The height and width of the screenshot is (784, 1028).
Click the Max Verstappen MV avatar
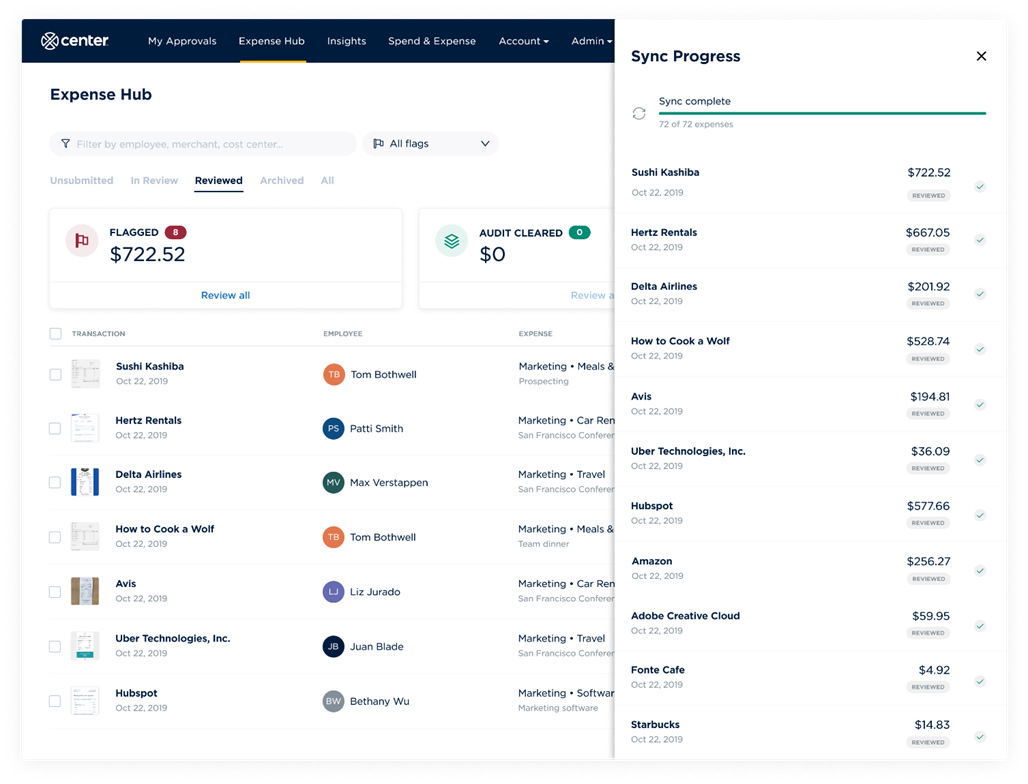(x=334, y=482)
